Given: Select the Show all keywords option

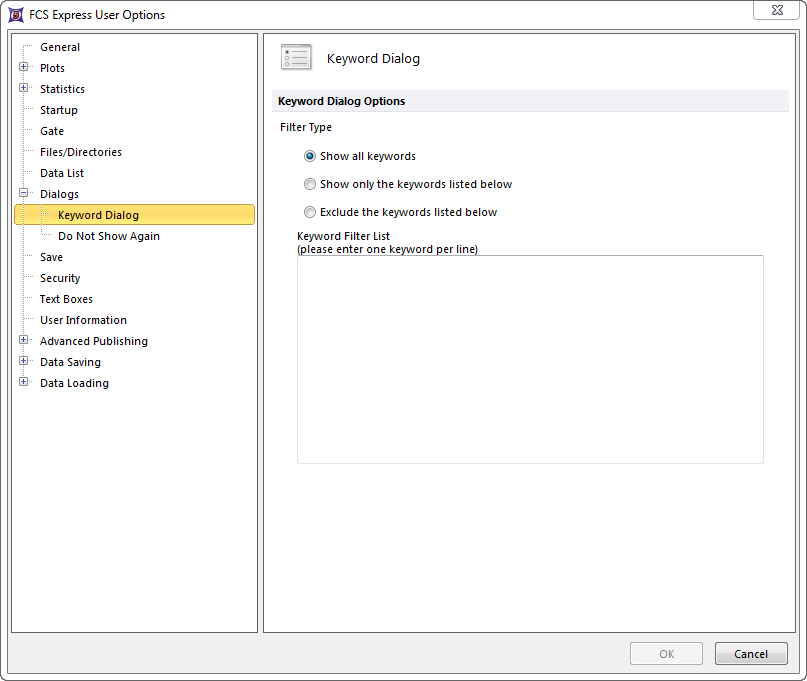Looking at the screenshot, I should click(x=310, y=156).
